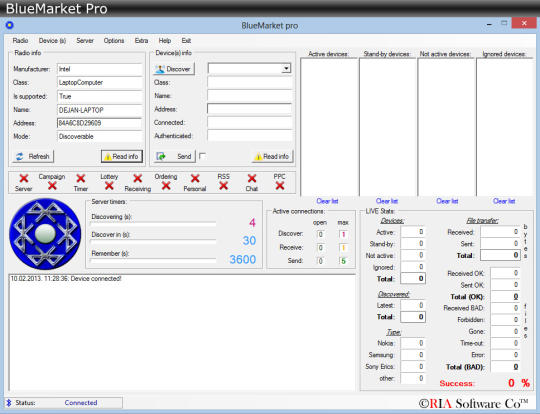The height and width of the screenshot is (414, 540).
Task: Toggle the Lottery red X indicator
Action: [109, 186]
